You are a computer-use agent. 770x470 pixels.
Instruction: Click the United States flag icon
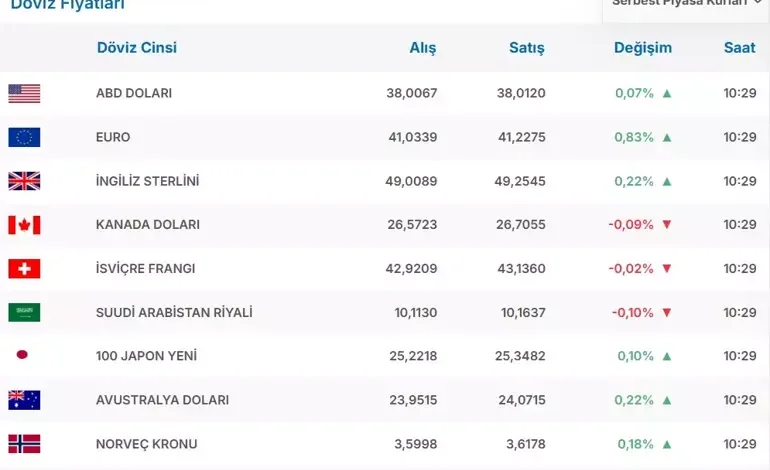tap(24, 93)
